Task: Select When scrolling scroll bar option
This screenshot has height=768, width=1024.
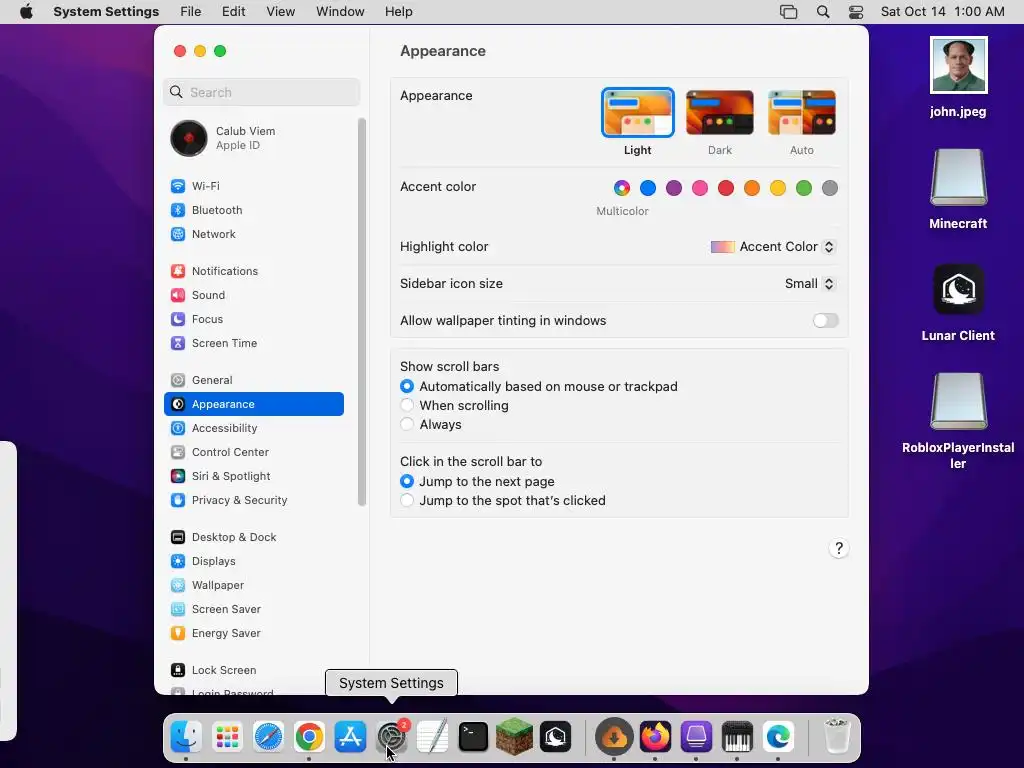Action: [407, 406]
